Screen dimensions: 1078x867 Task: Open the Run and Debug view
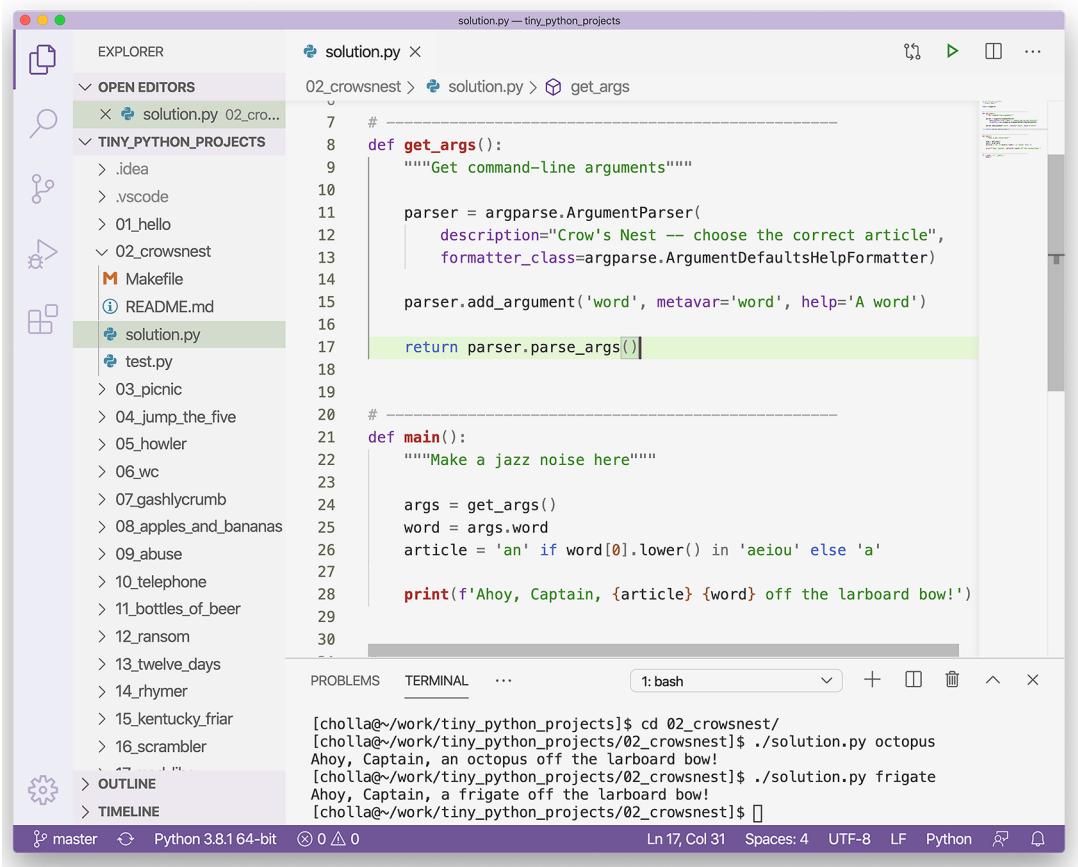42,254
